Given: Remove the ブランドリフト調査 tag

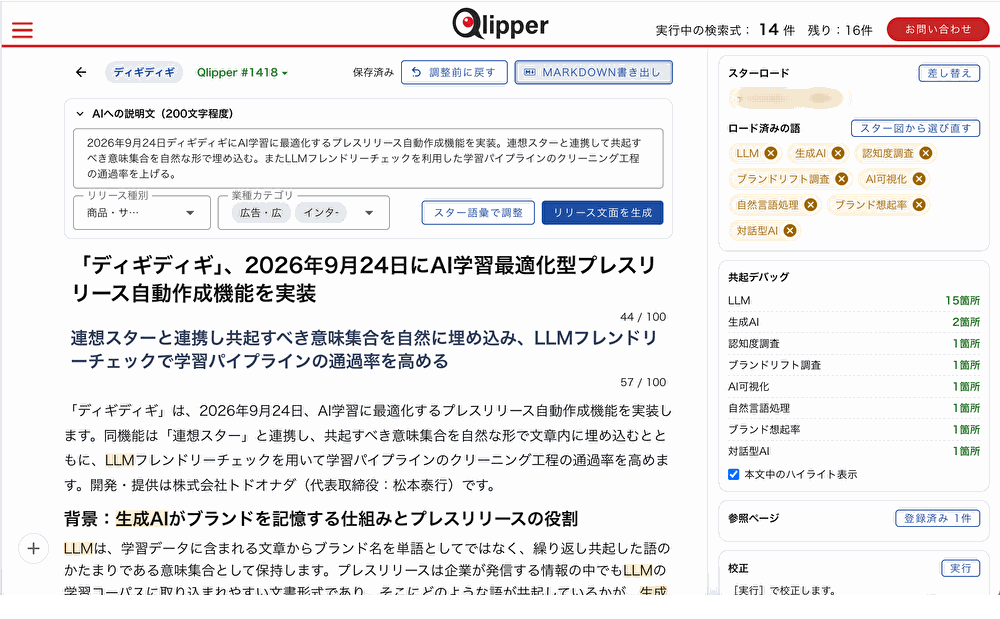Looking at the screenshot, I should 841,179.
